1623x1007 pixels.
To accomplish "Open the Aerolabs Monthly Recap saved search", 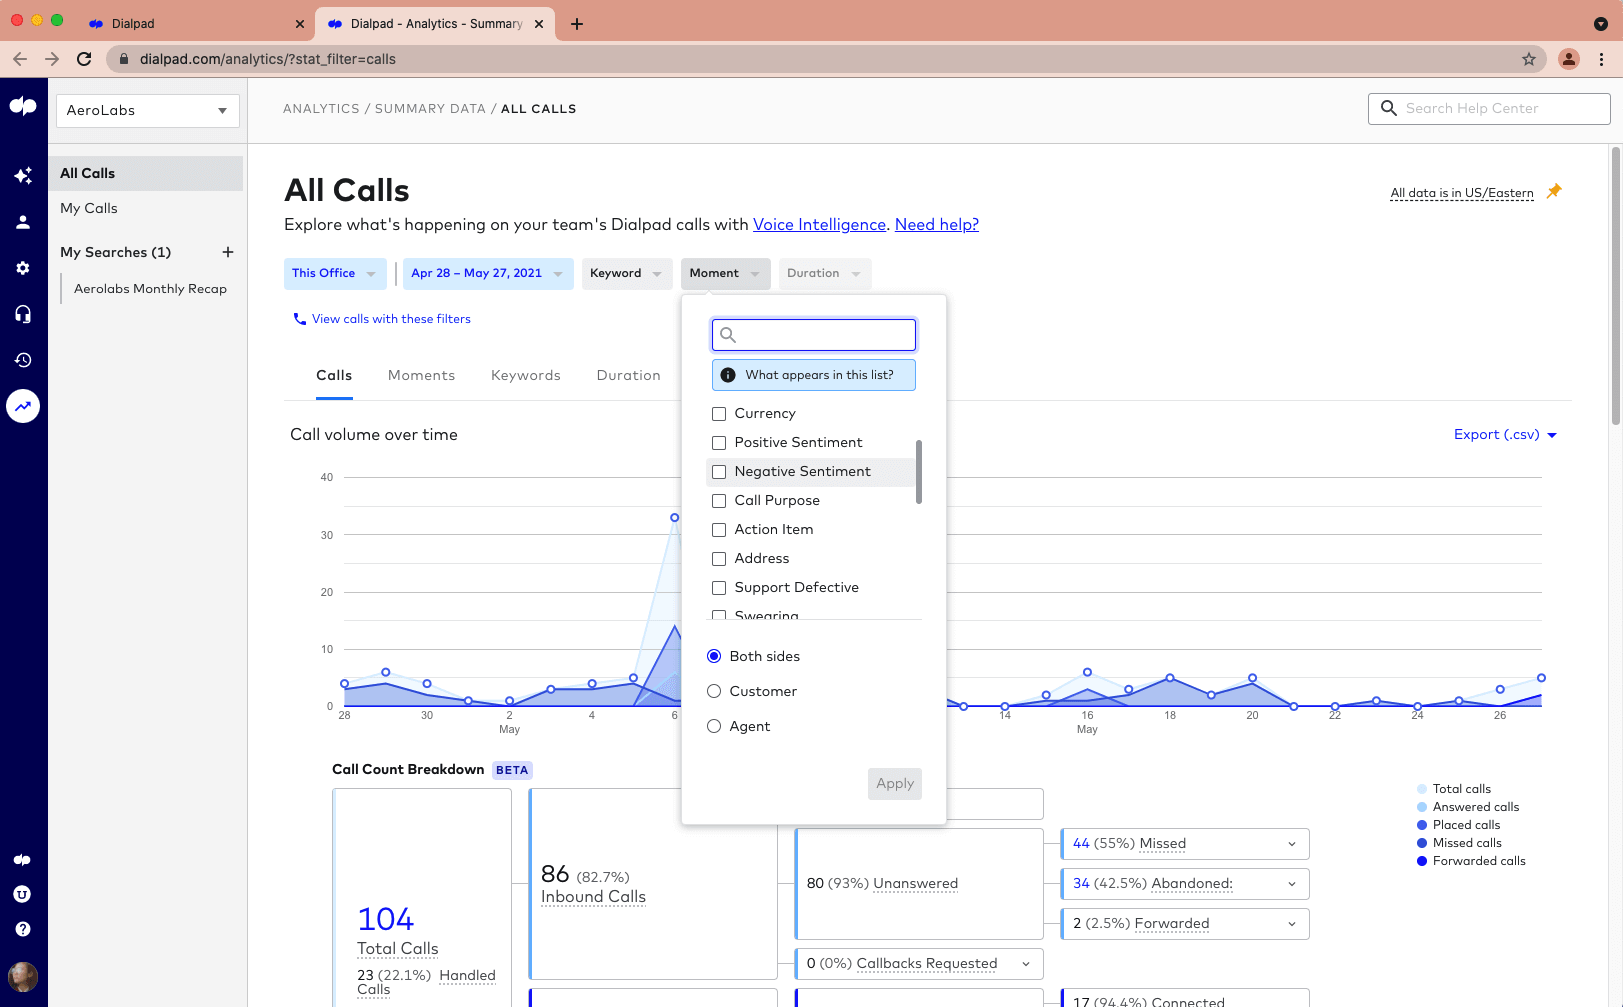I will tap(151, 289).
